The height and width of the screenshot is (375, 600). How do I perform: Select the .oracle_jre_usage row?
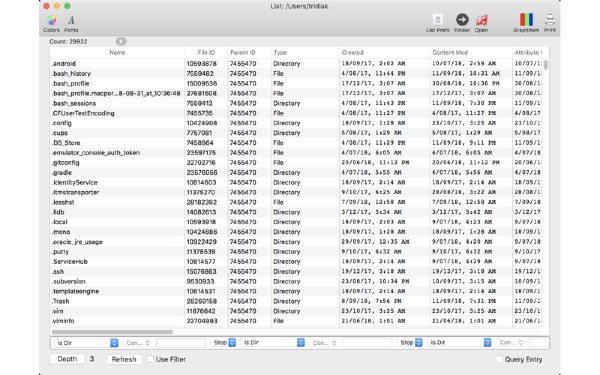point(297,242)
